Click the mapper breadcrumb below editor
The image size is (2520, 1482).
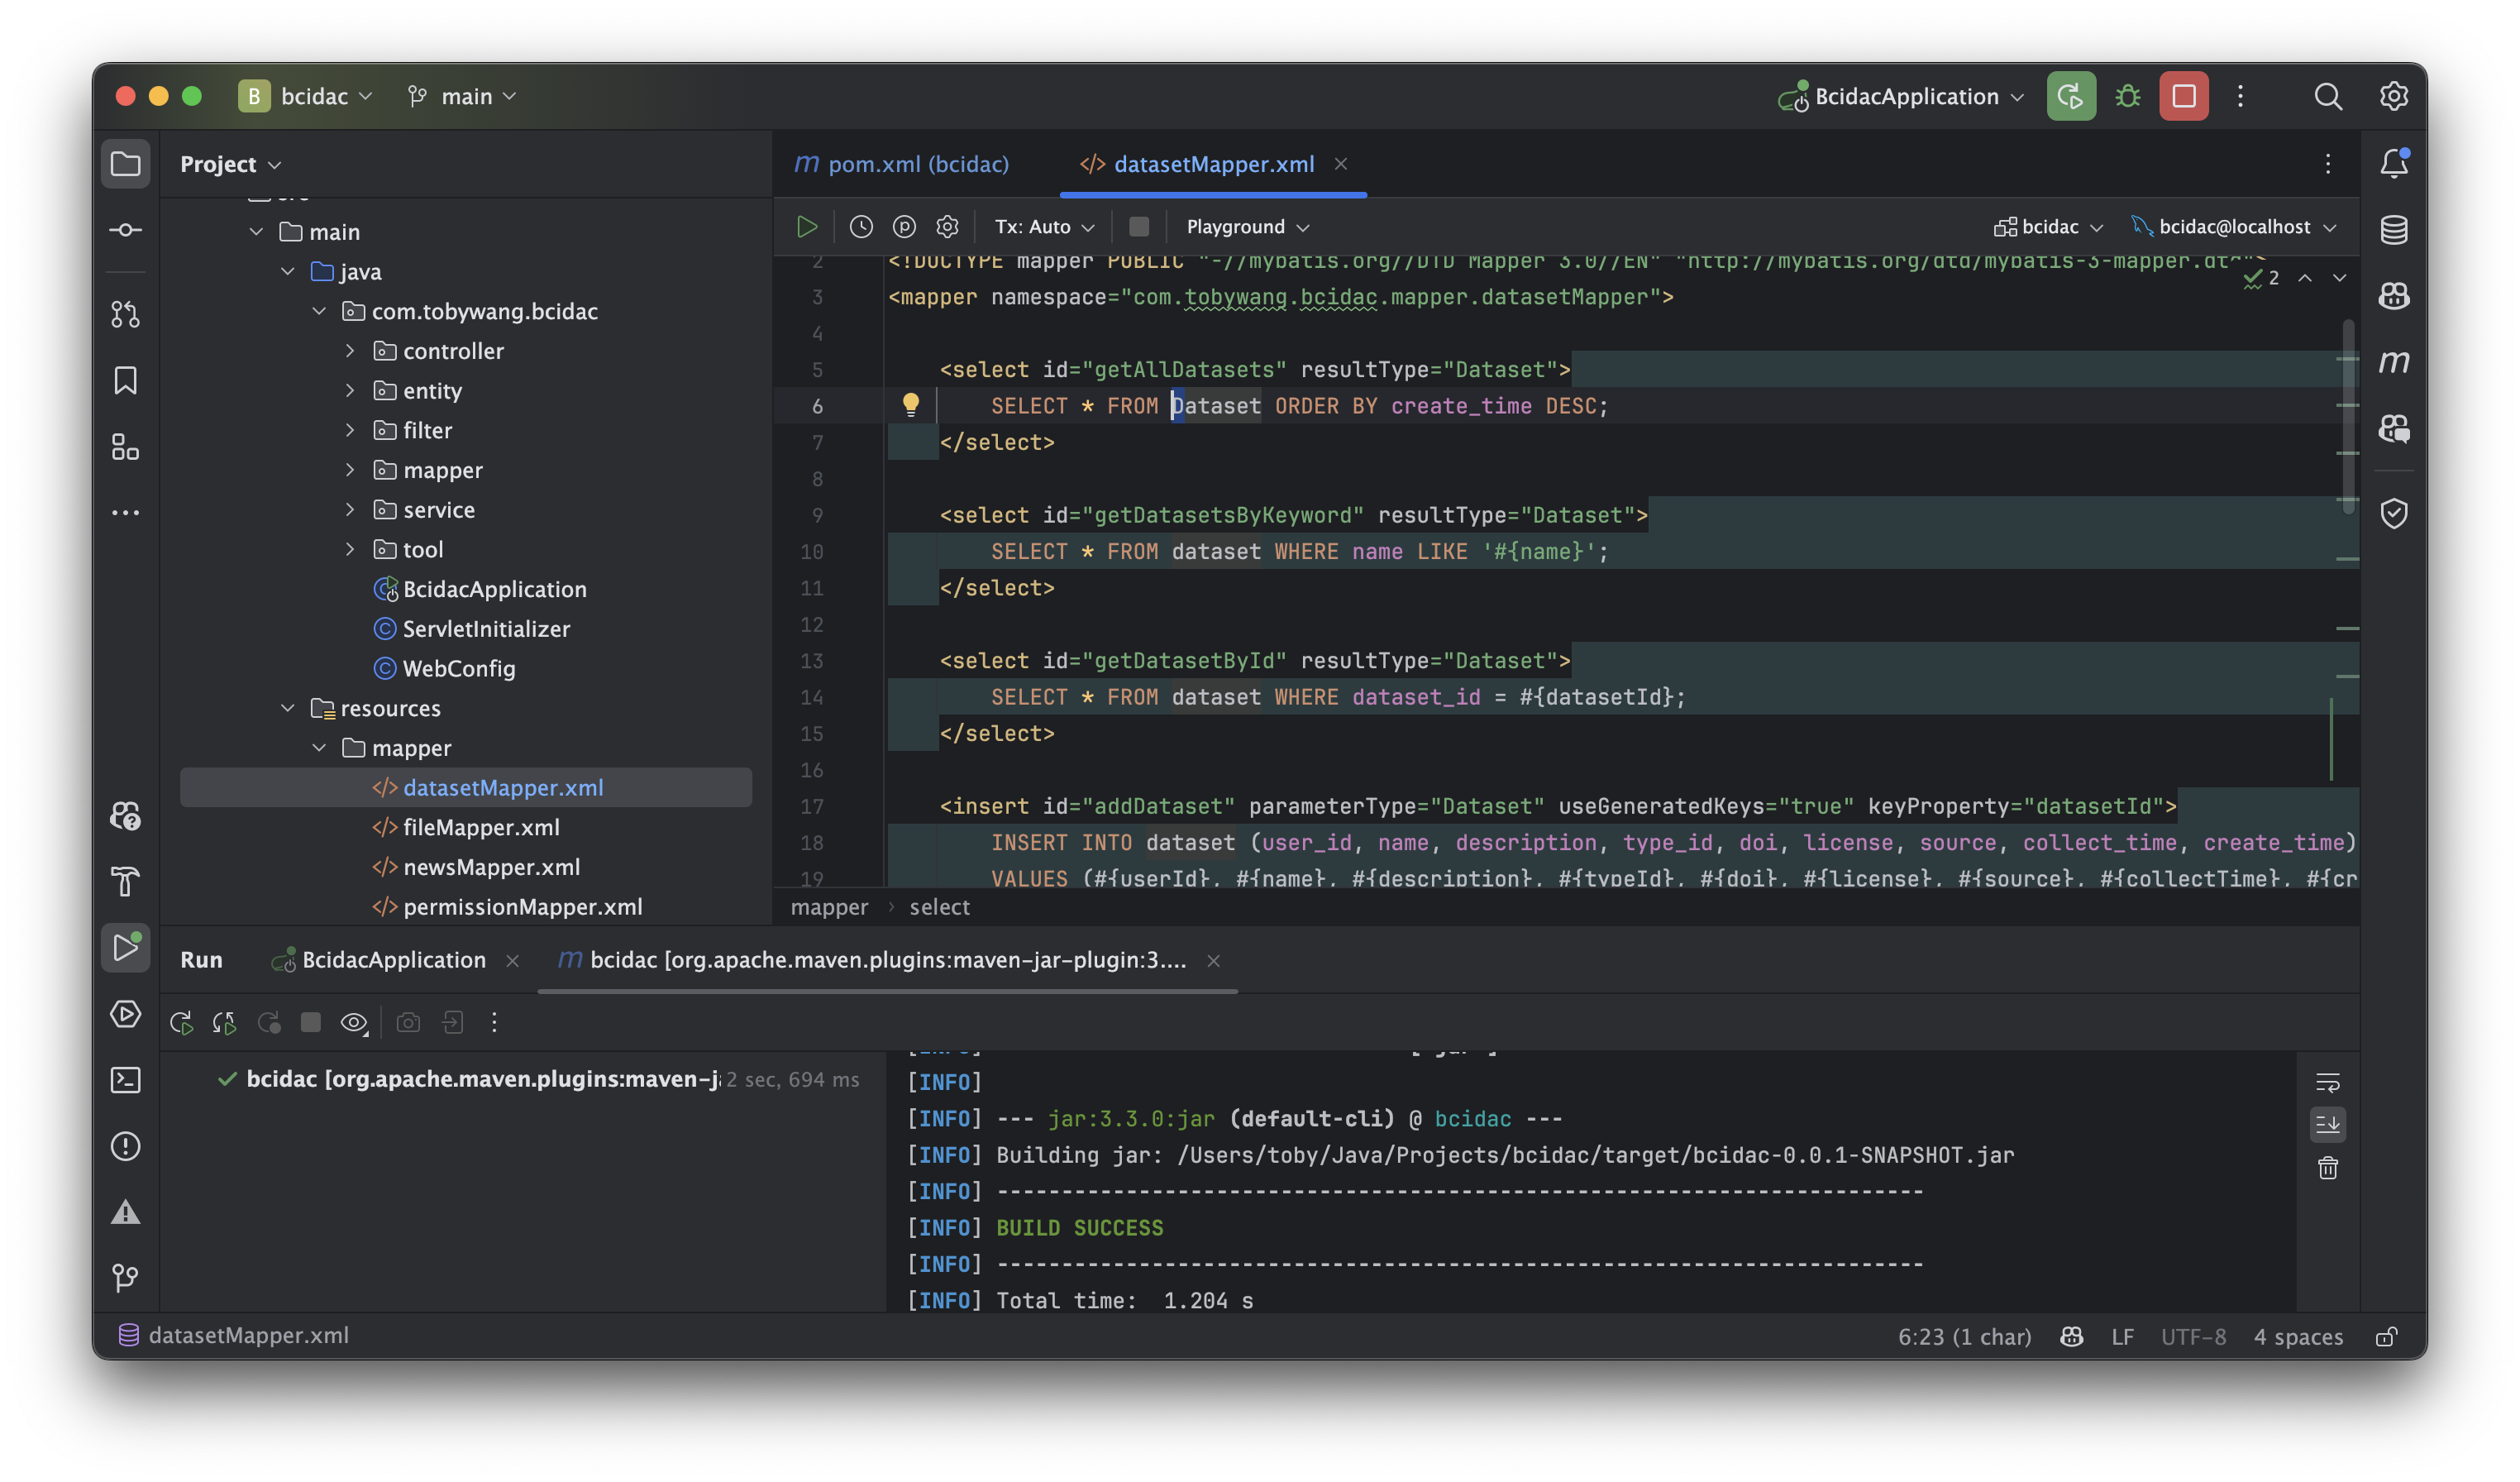[829, 907]
